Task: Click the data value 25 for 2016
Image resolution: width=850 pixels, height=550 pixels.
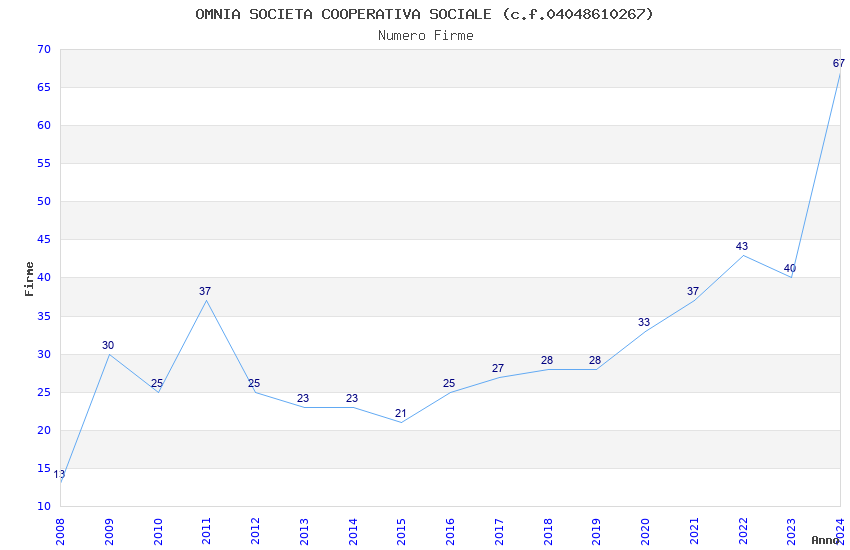Action: pos(449,383)
